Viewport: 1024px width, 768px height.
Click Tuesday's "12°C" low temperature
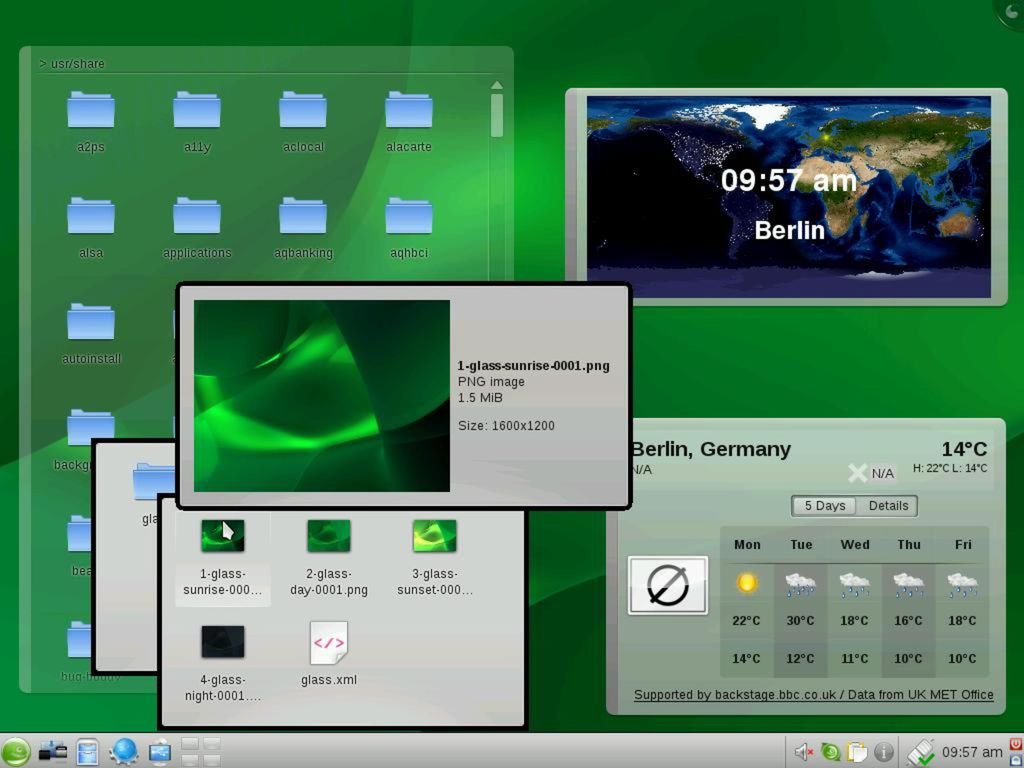pyautogui.click(x=800, y=658)
